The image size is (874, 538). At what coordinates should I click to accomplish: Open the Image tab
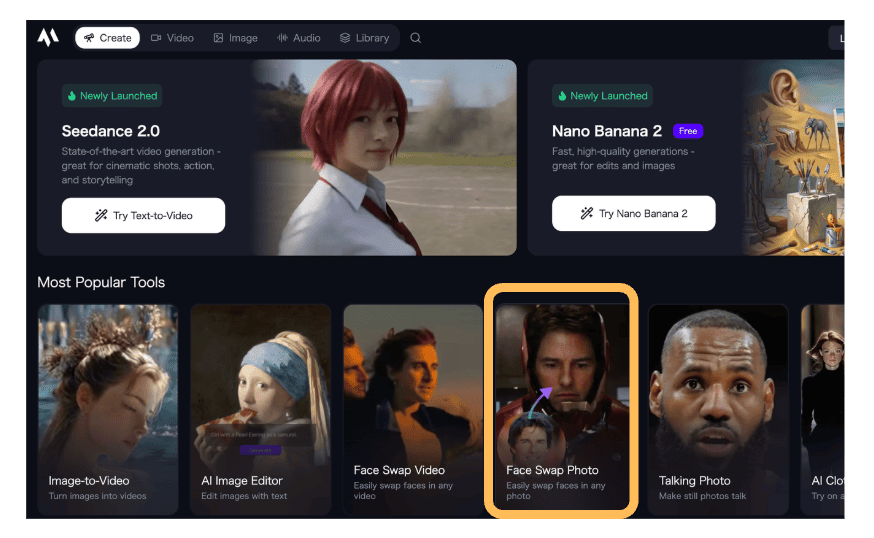click(x=235, y=38)
